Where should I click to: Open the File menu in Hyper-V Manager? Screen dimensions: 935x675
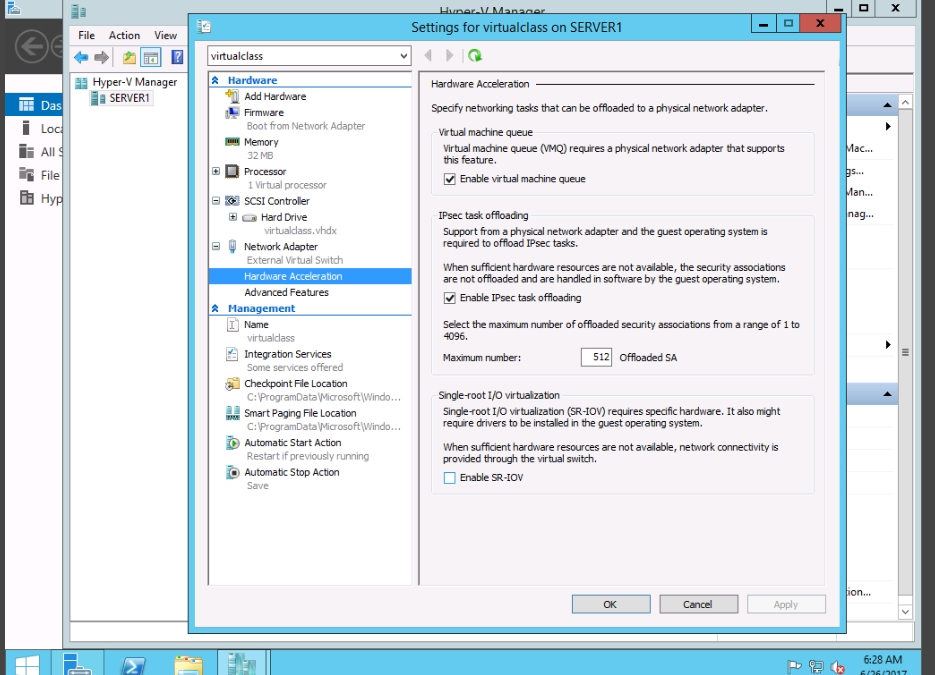pyautogui.click(x=86, y=35)
